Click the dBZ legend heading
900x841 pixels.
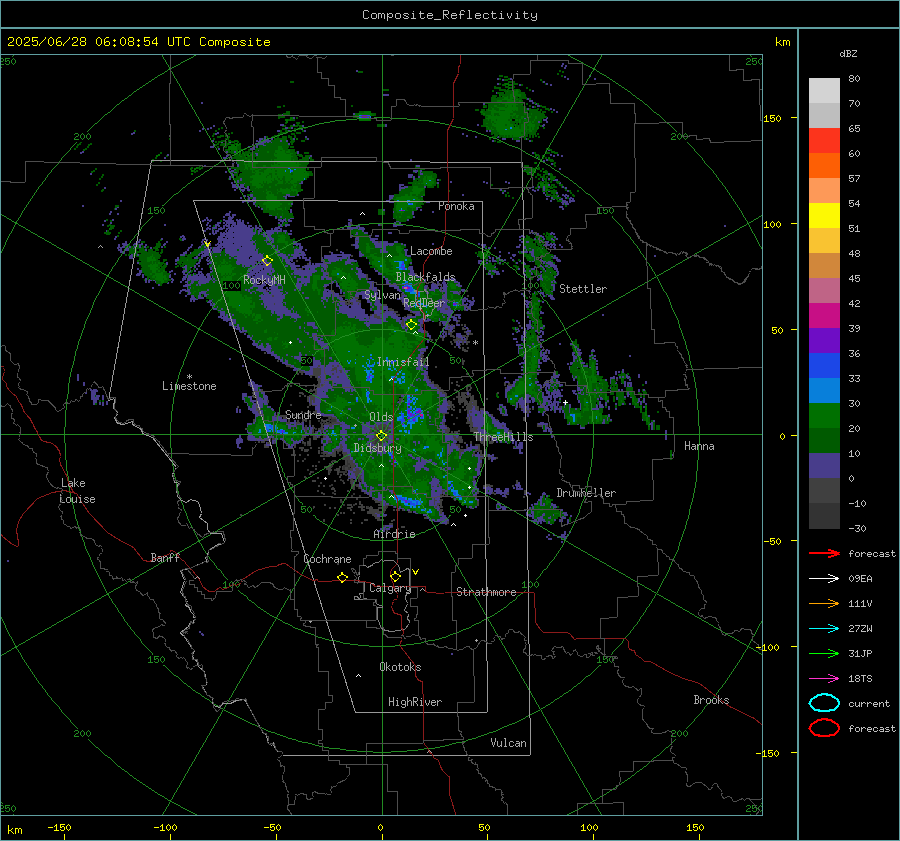click(848, 53)
